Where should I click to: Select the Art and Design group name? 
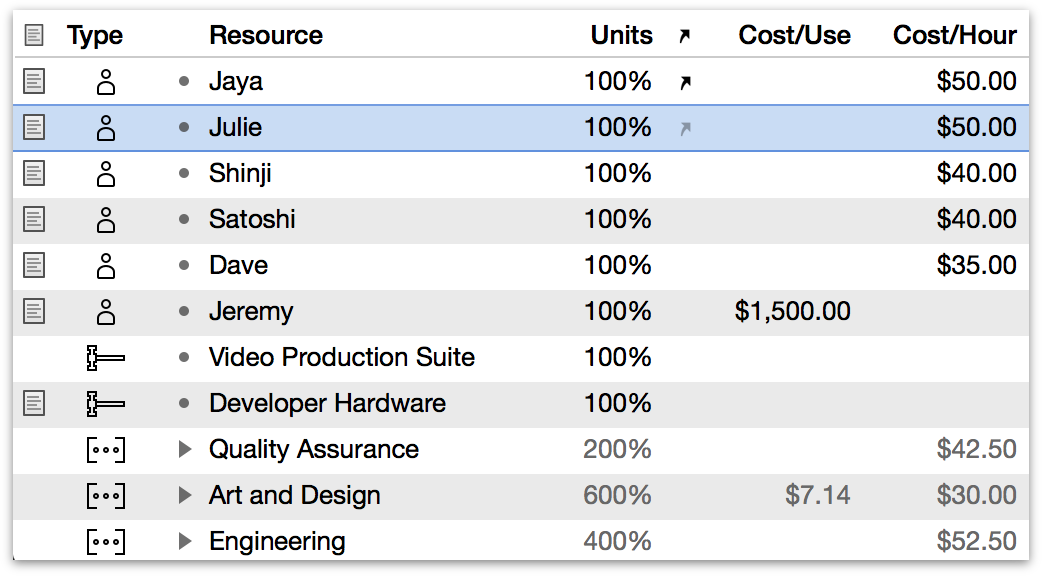point(294,496)
